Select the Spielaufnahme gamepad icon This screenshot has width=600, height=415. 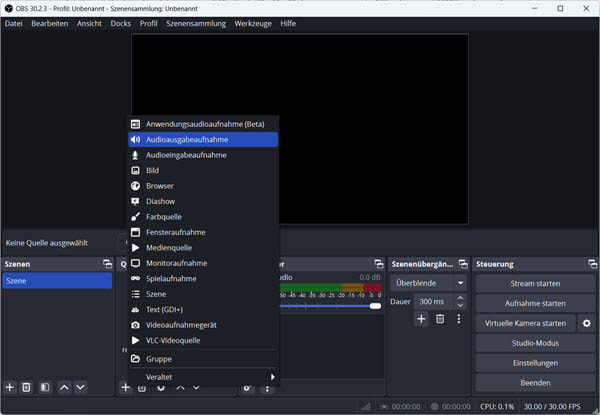(x=136, y=279)
